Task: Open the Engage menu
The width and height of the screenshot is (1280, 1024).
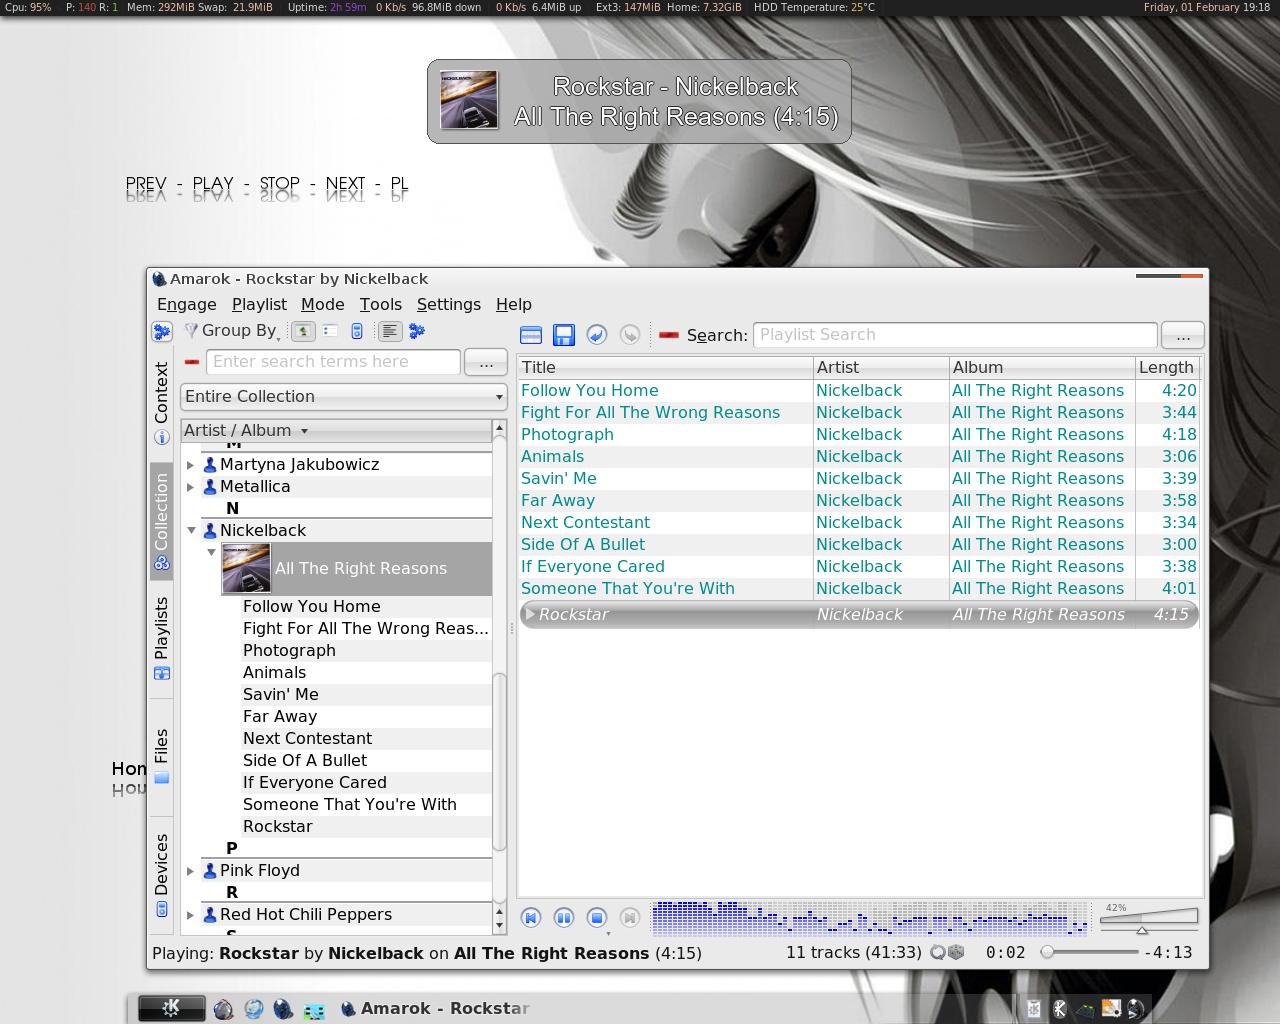Action: (x=187, y=305)
